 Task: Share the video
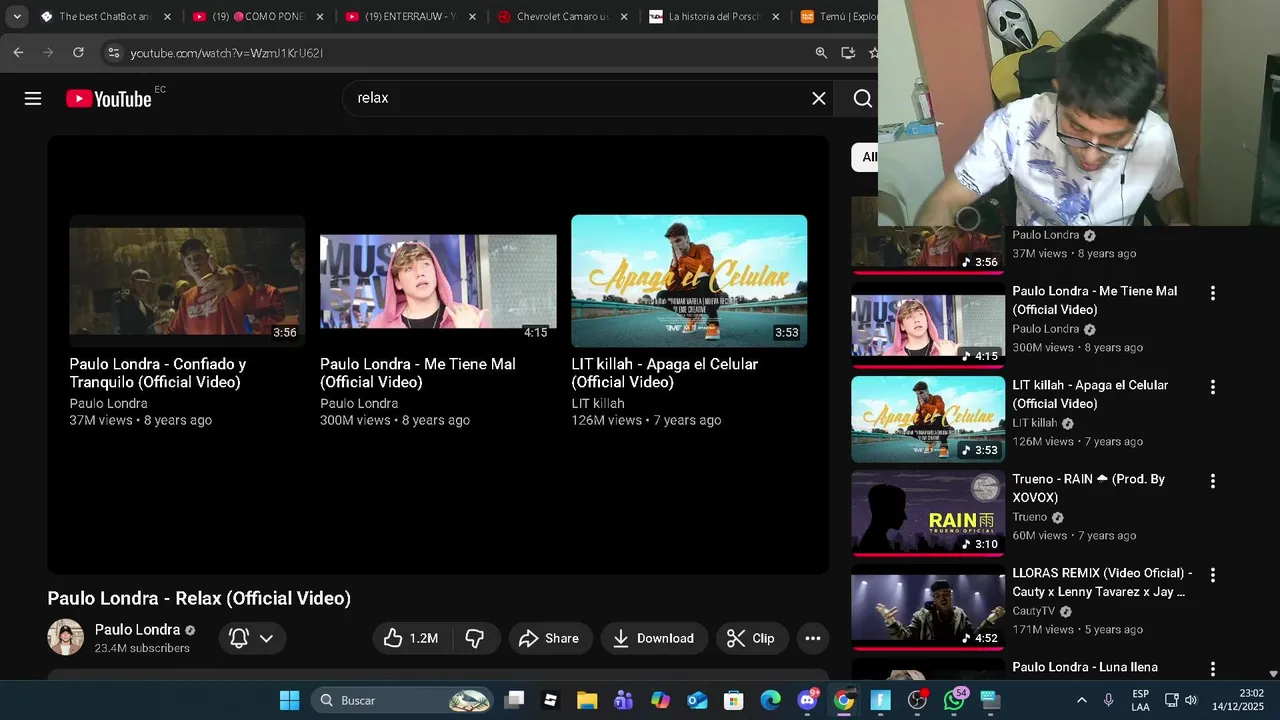click(x=550, y=638)
